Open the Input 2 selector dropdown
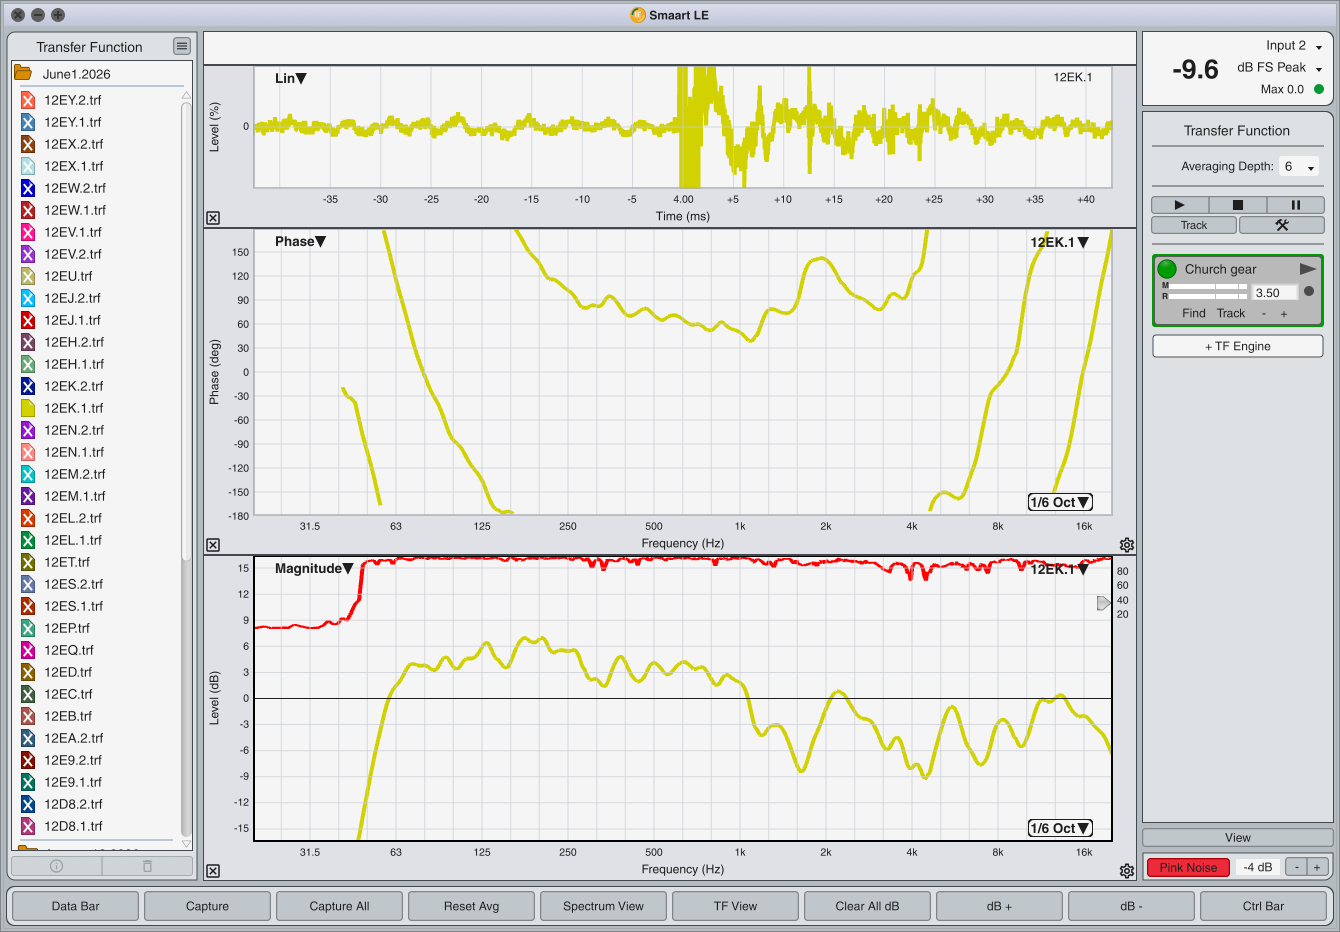Screen dimensions: 1340x932 (1294, 46)
